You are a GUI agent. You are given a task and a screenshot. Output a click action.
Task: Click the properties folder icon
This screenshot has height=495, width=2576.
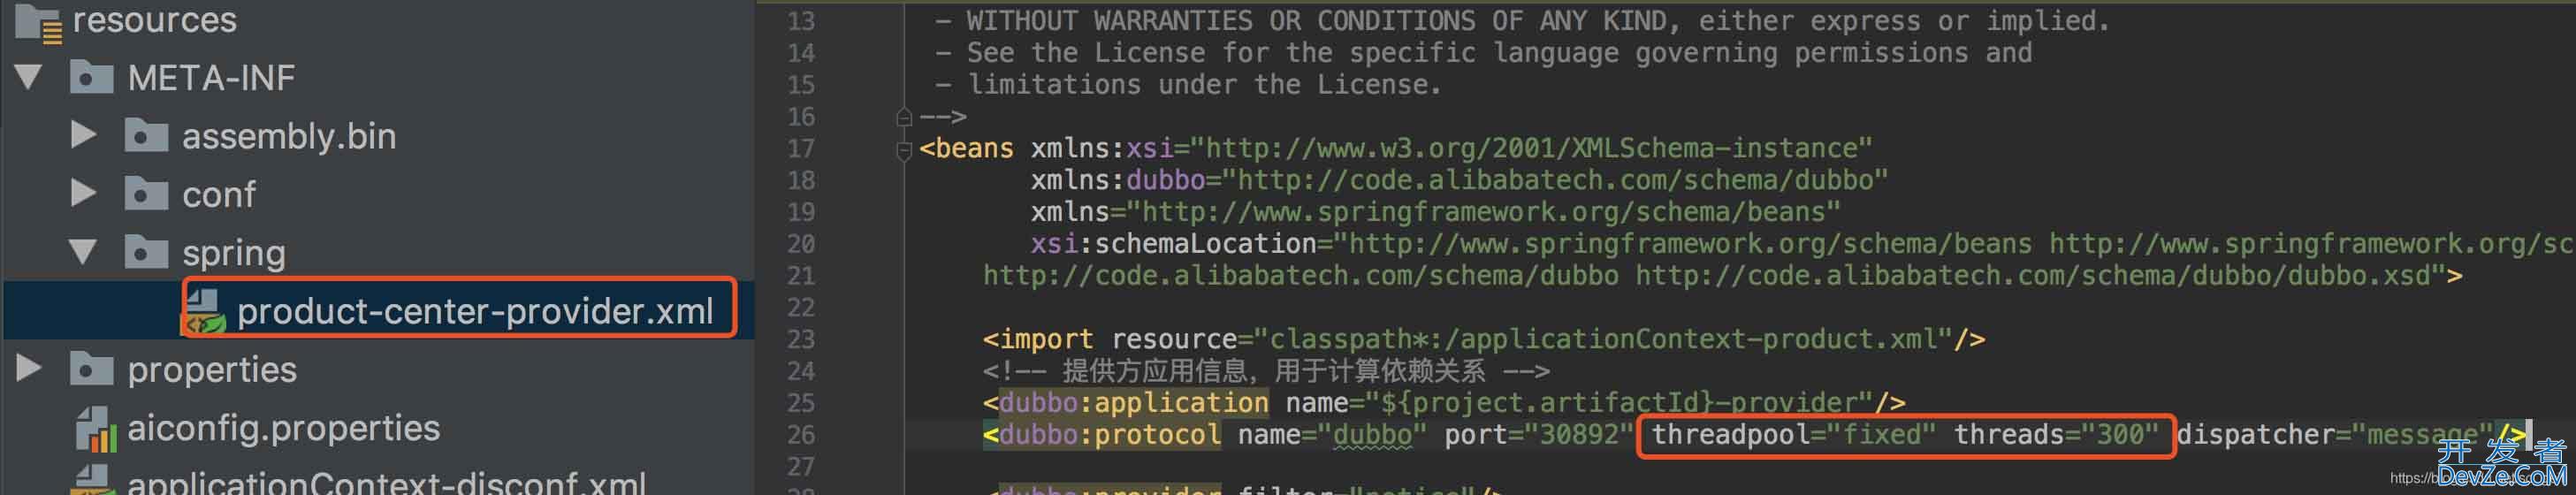point(91,369)
